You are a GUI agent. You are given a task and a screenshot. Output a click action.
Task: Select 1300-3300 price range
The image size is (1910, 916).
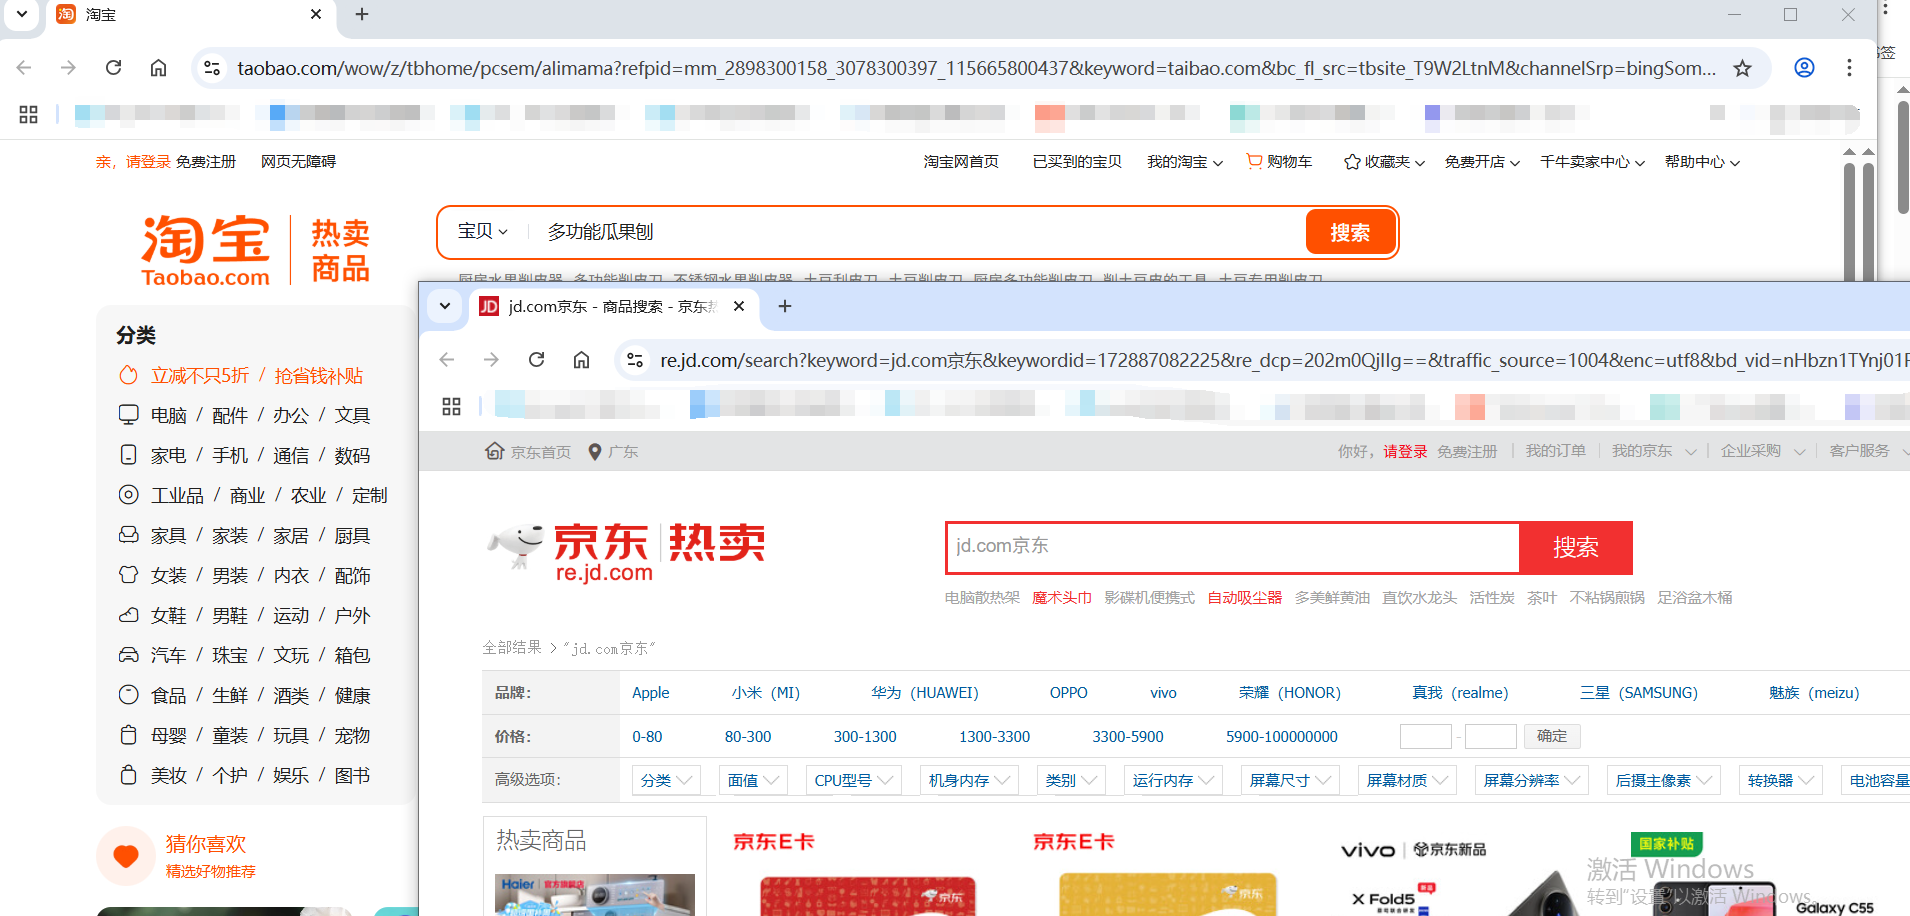(994, 737)
